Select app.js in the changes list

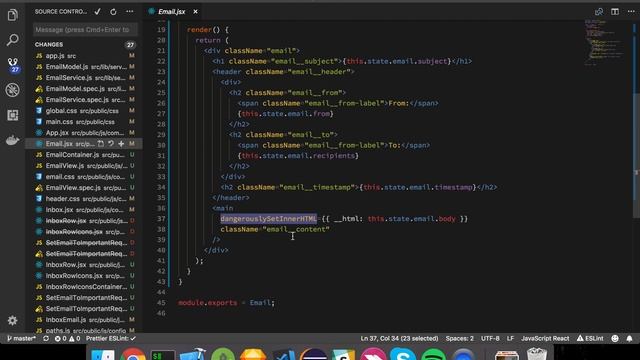(x=84, y=56)
